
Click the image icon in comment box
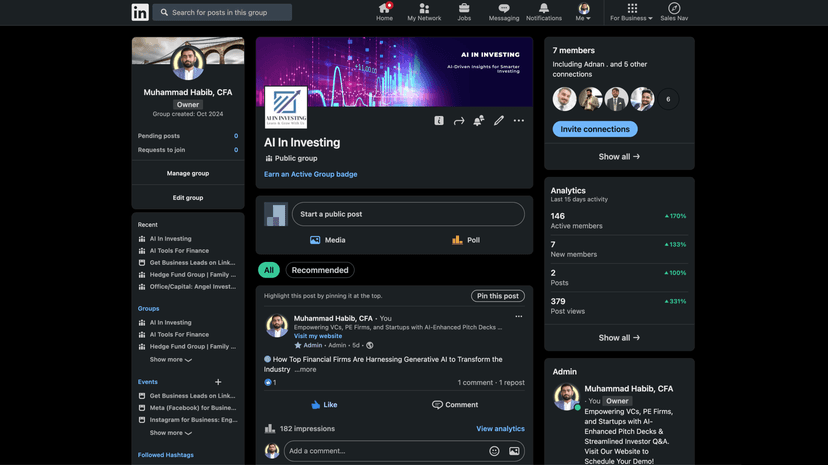click(x=514, y=451)
